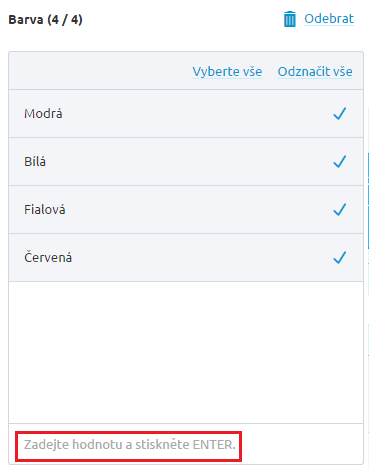
Task: Uncheck the Modrá checkmark
Action: click(x=340, y=114)
